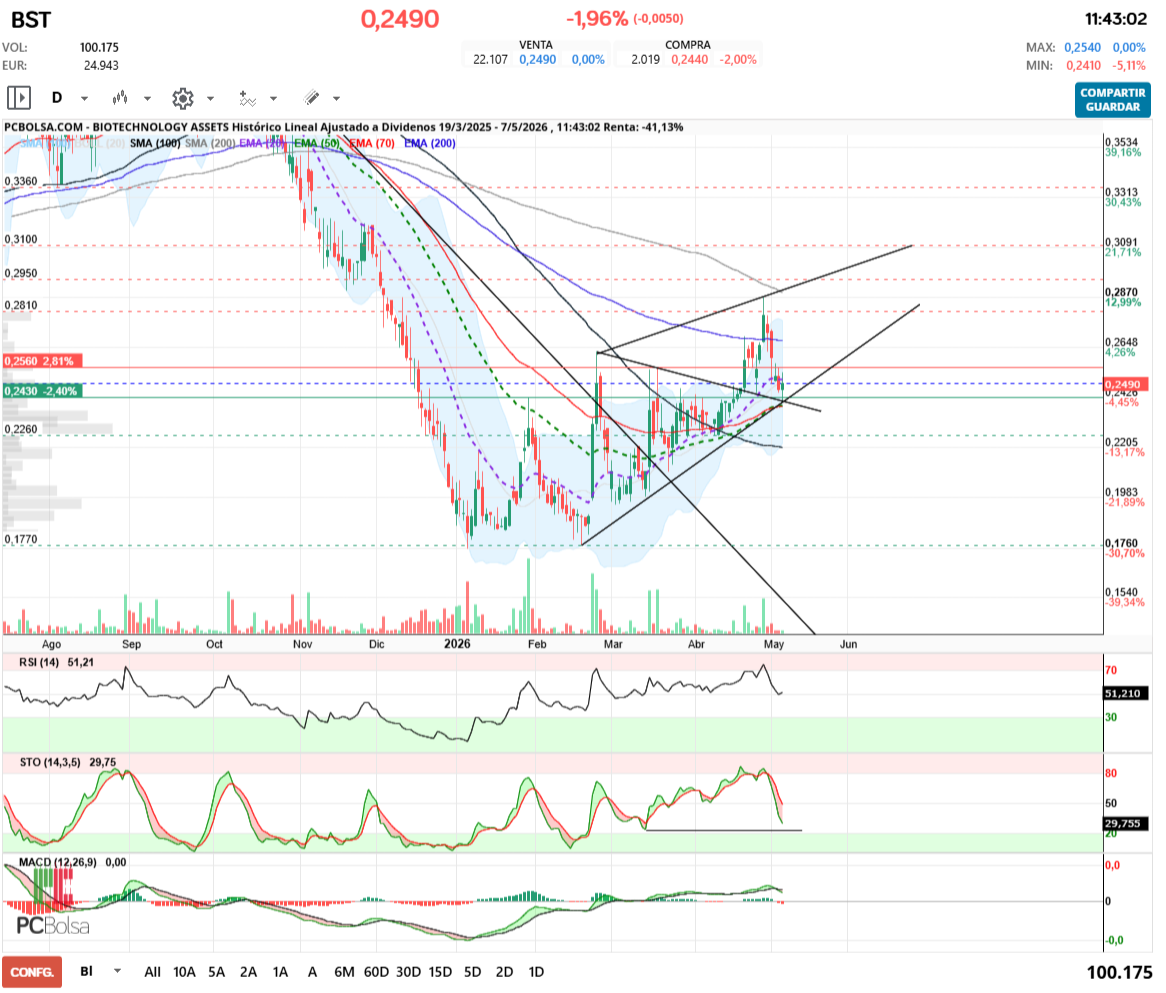Select the 10A time range
Screen dimensions: 1166x993
click(184, 971)
